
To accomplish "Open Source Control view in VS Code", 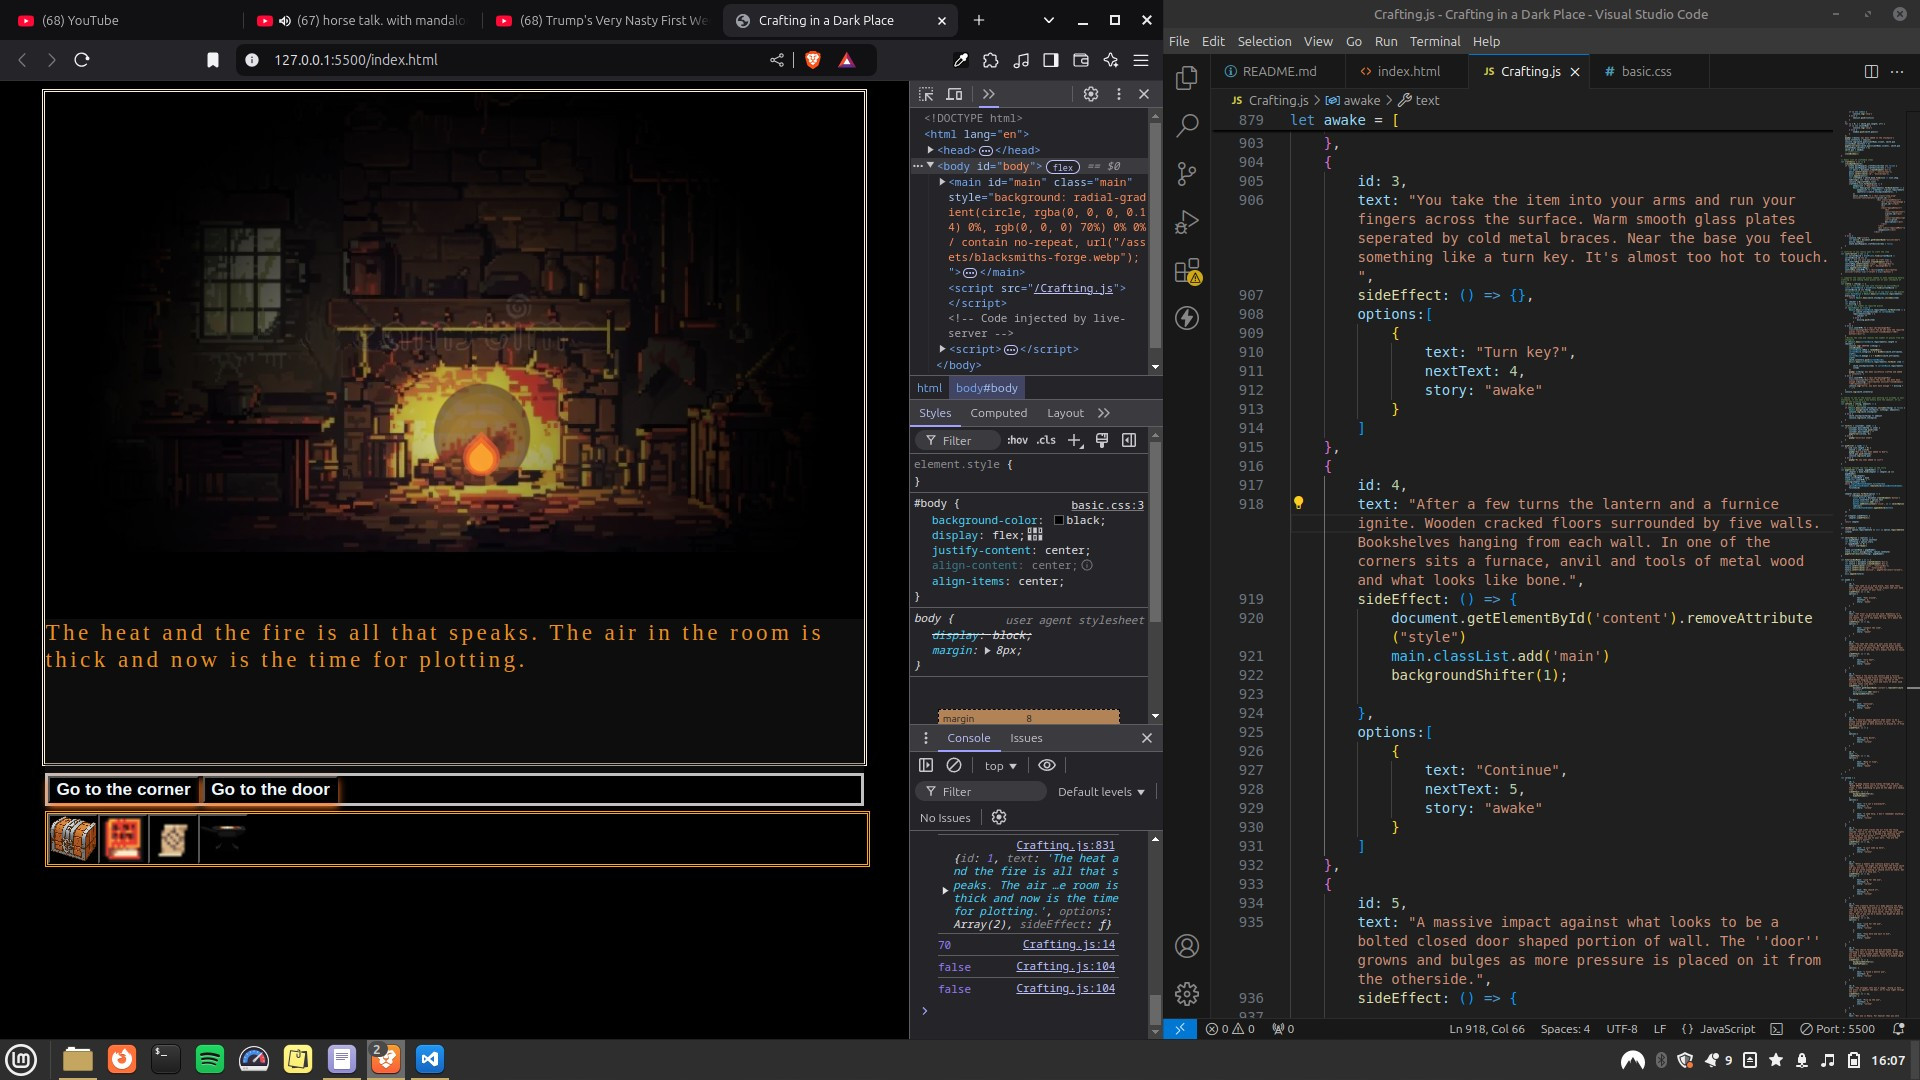I will (x=1187, y=174).
